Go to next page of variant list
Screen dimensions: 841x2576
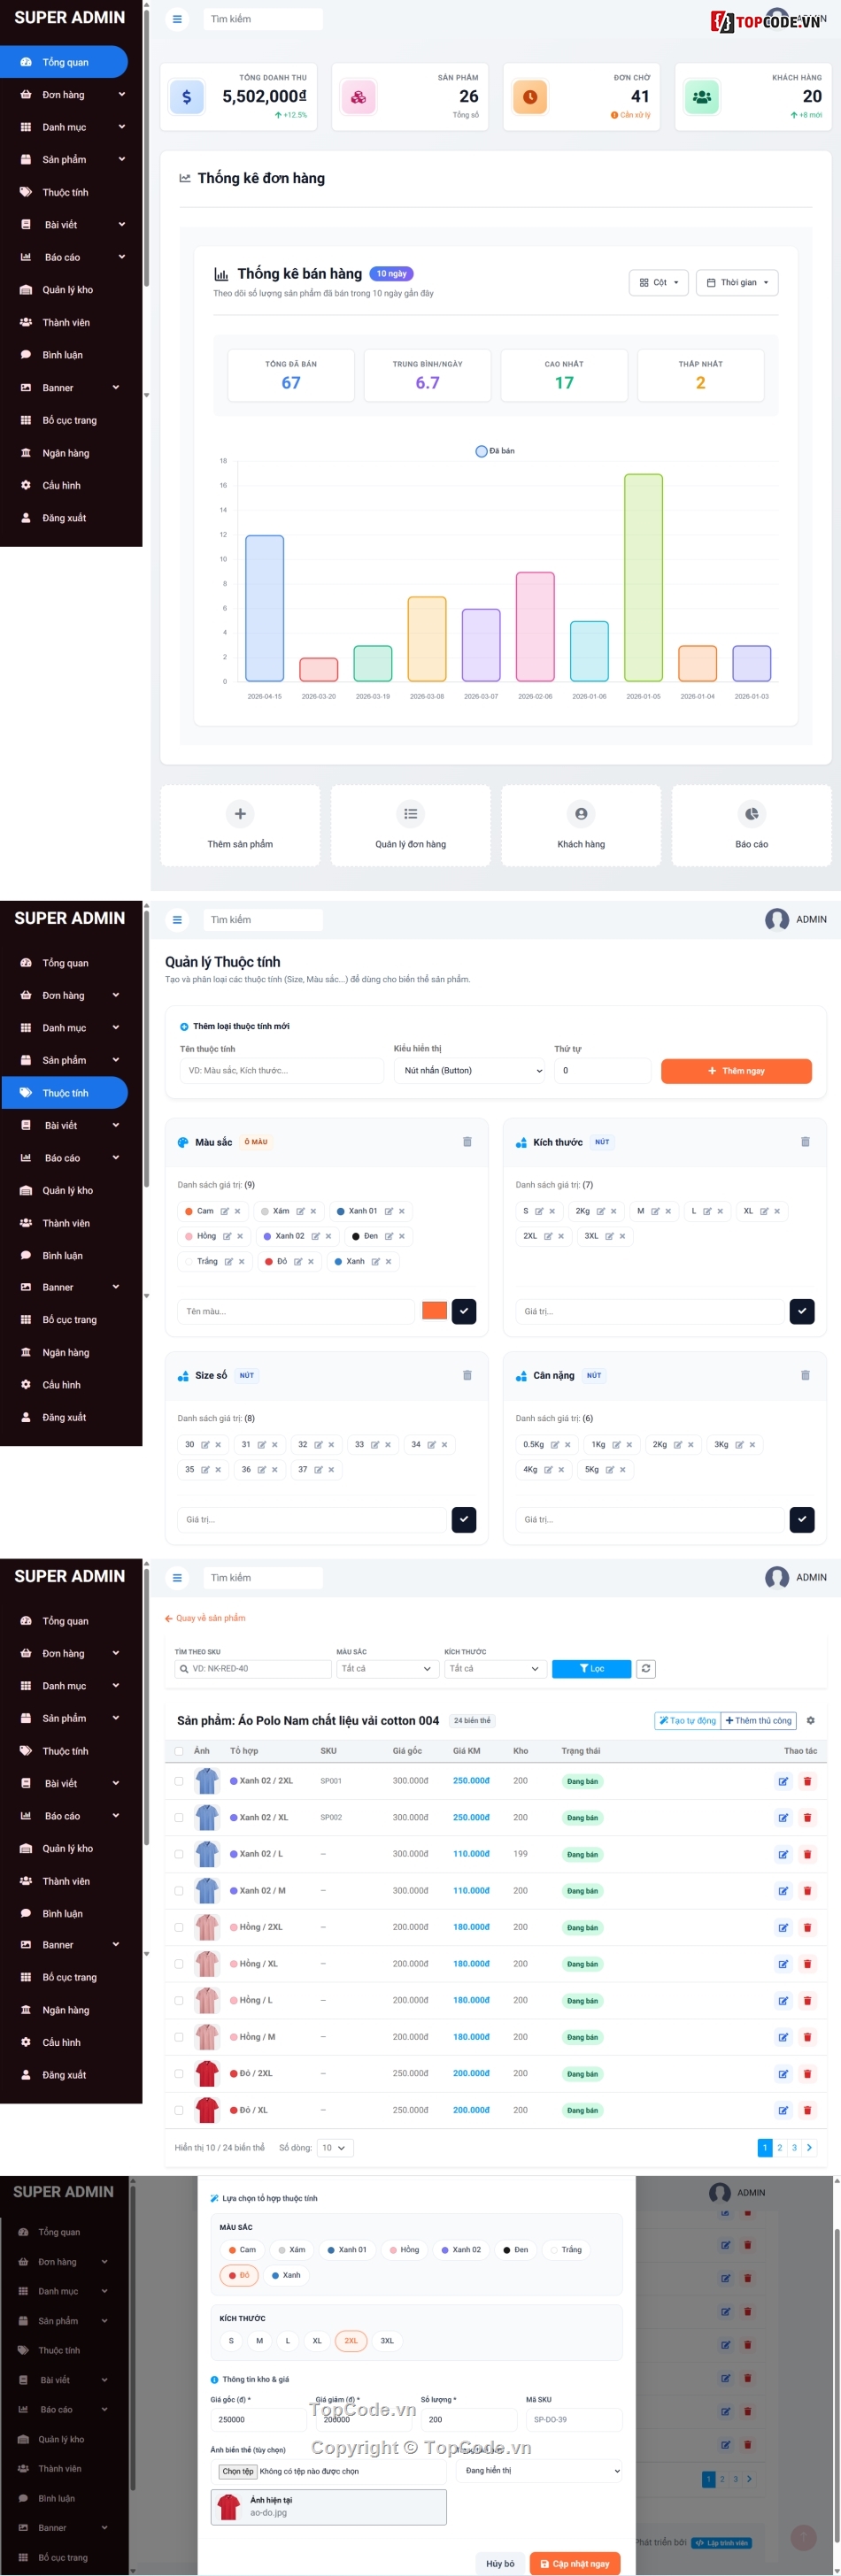809,2147
